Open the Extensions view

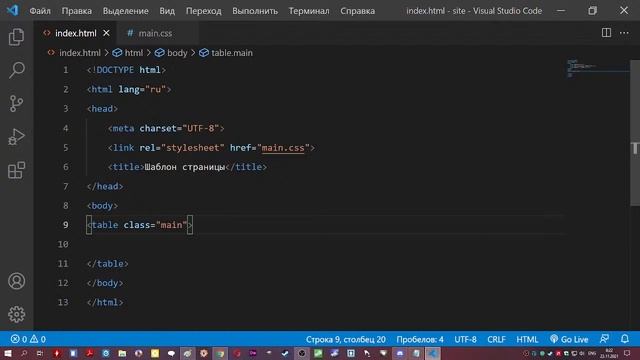[16, 170]
